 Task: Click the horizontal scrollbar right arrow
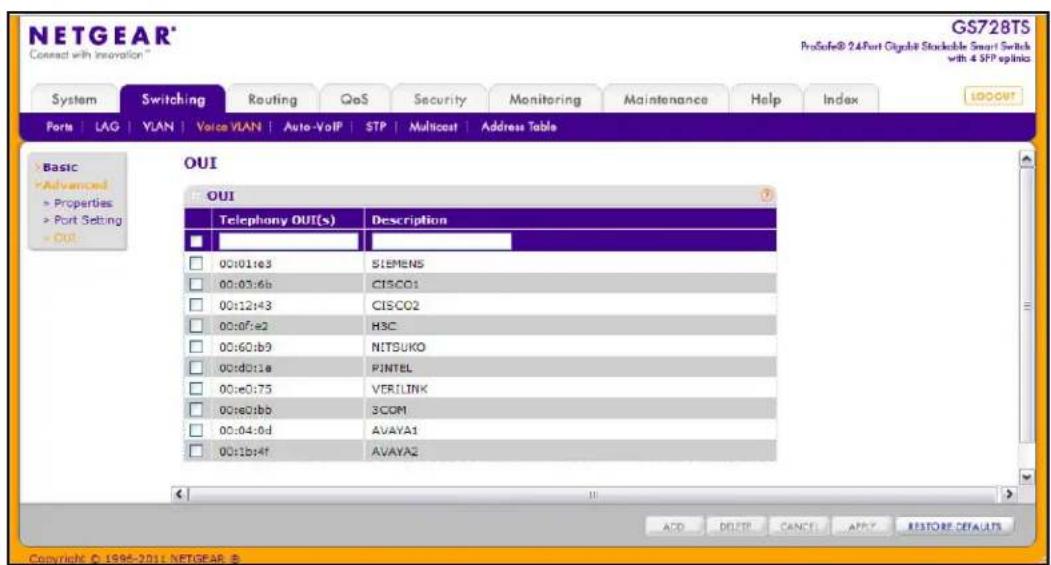pos(1007,495)
